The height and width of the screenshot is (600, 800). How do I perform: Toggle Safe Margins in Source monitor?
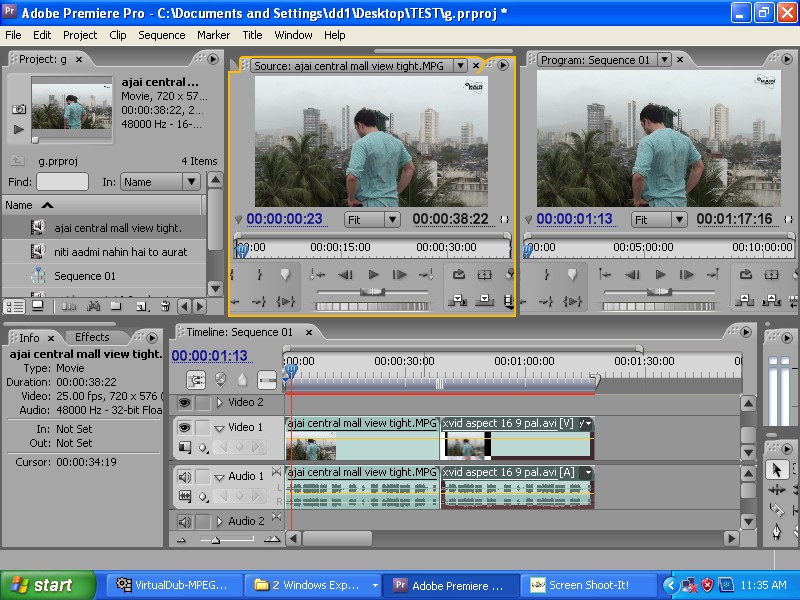(484, 275)
